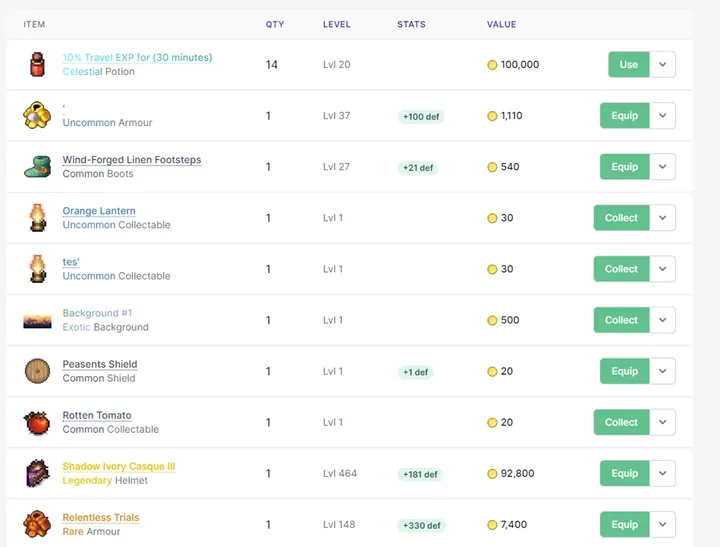
Task: Click the +181 def stat badge
Action: (420, 474)
